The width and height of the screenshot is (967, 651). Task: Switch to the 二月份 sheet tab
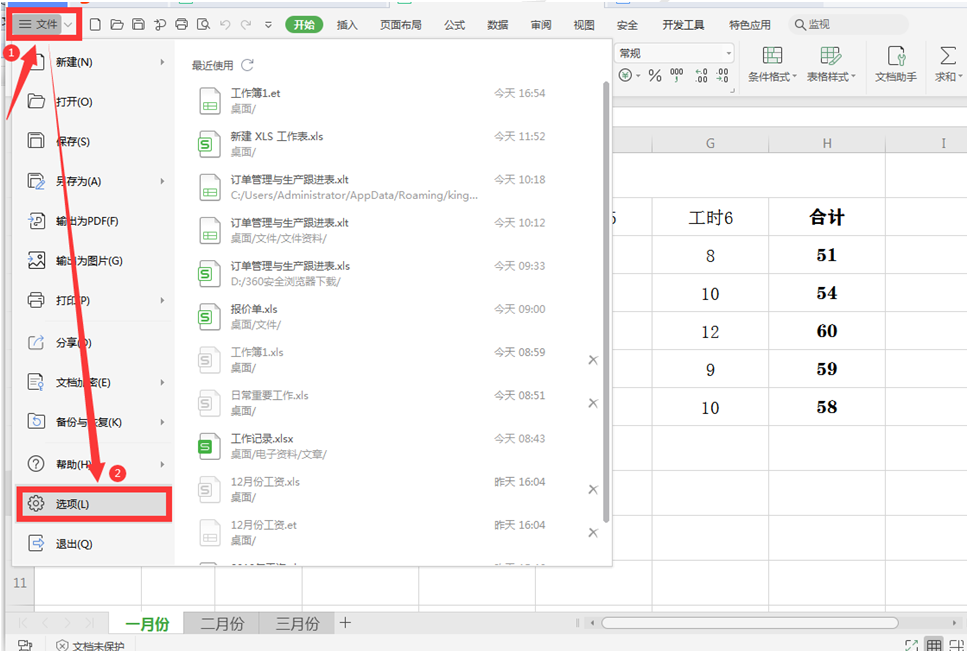(222, 623)
